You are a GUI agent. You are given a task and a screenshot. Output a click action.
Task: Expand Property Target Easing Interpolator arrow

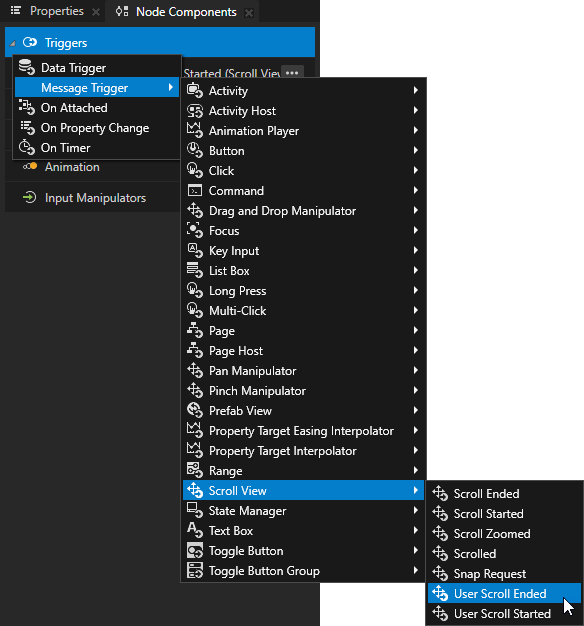pyautogui.click(x=416, y=430)
